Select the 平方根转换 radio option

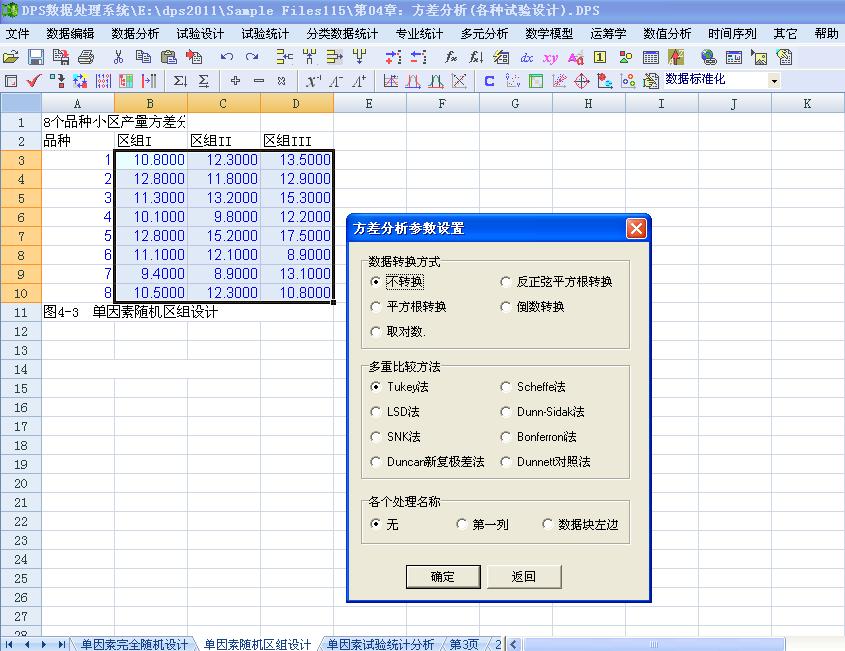[376, 307]
